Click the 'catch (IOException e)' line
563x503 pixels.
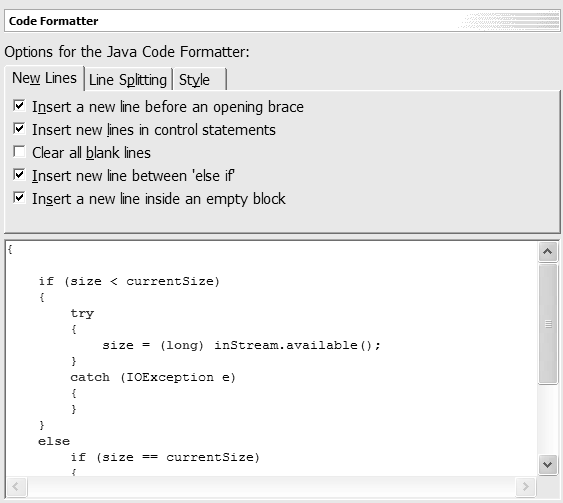point(153,377)
